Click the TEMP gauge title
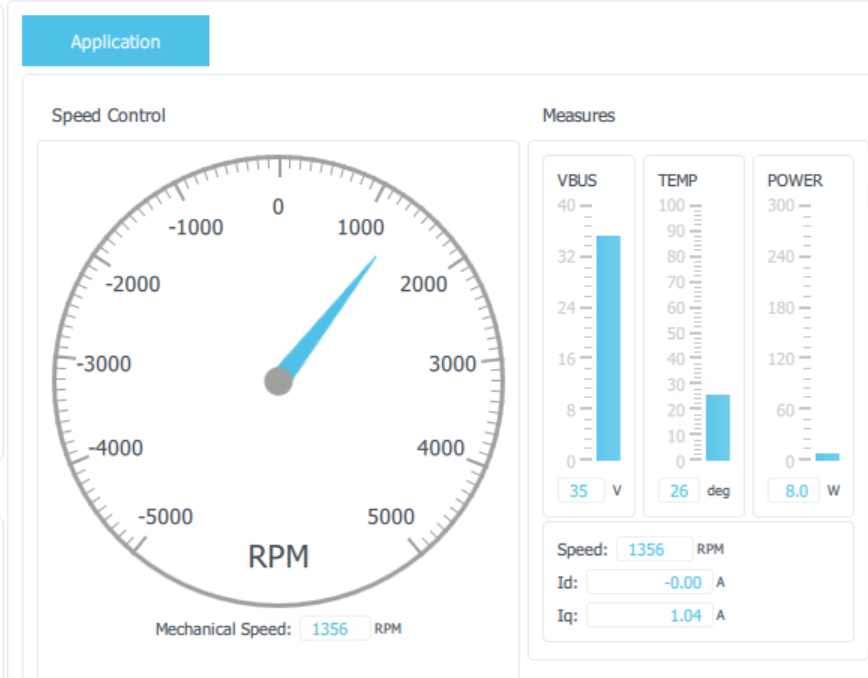This screenshot has height=678, width=868. click(678, 180)
